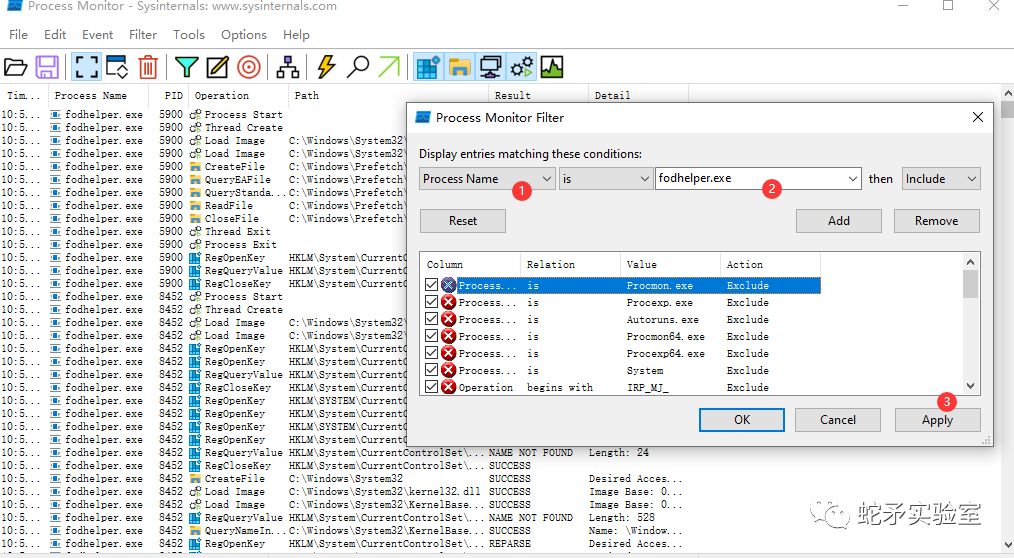Select the ReadFile event row

tap(204, 206)
